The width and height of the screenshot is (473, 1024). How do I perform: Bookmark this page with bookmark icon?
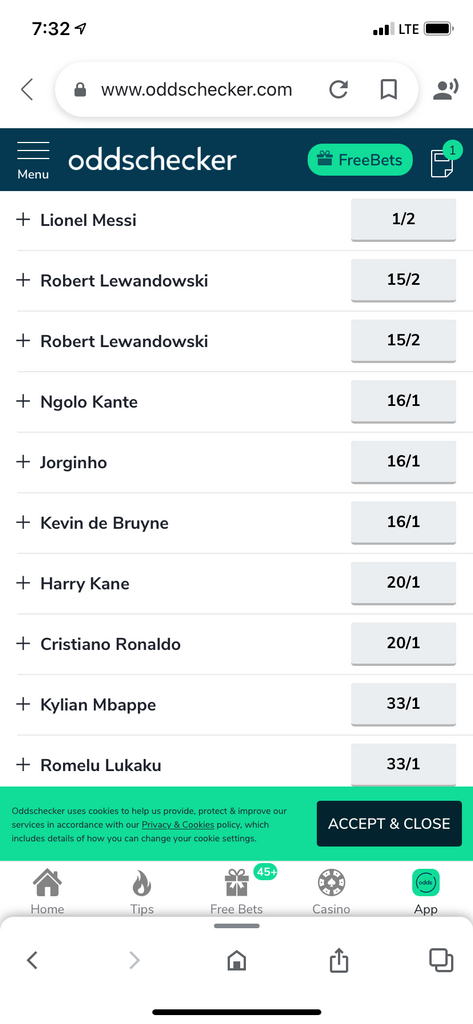click(x=389, y=89)
